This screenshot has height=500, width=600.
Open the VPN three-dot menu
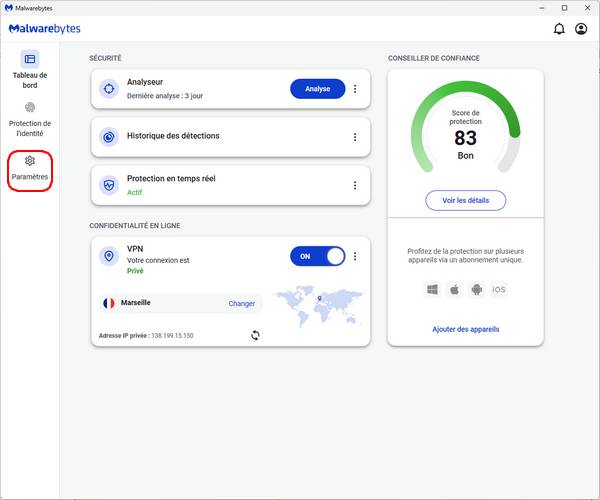(355, 256)
